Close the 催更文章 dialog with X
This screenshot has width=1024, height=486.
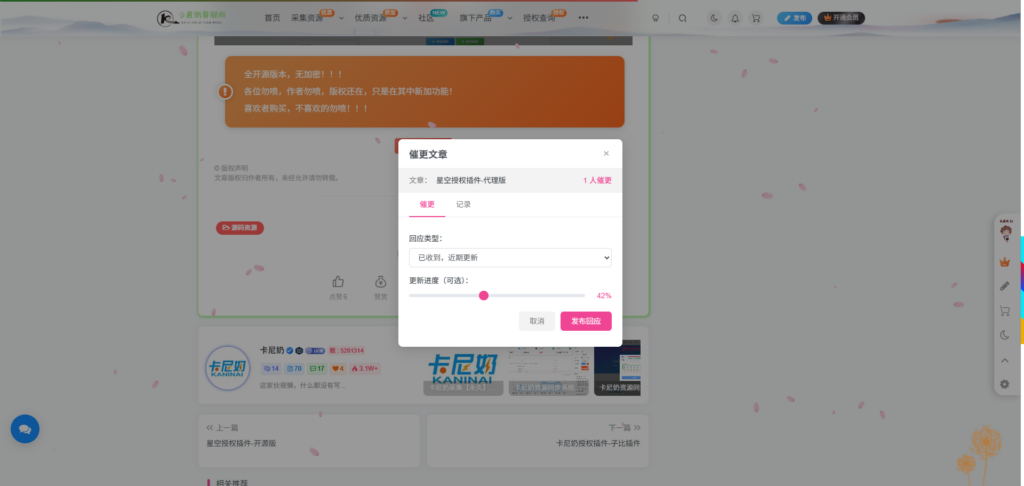606,154
